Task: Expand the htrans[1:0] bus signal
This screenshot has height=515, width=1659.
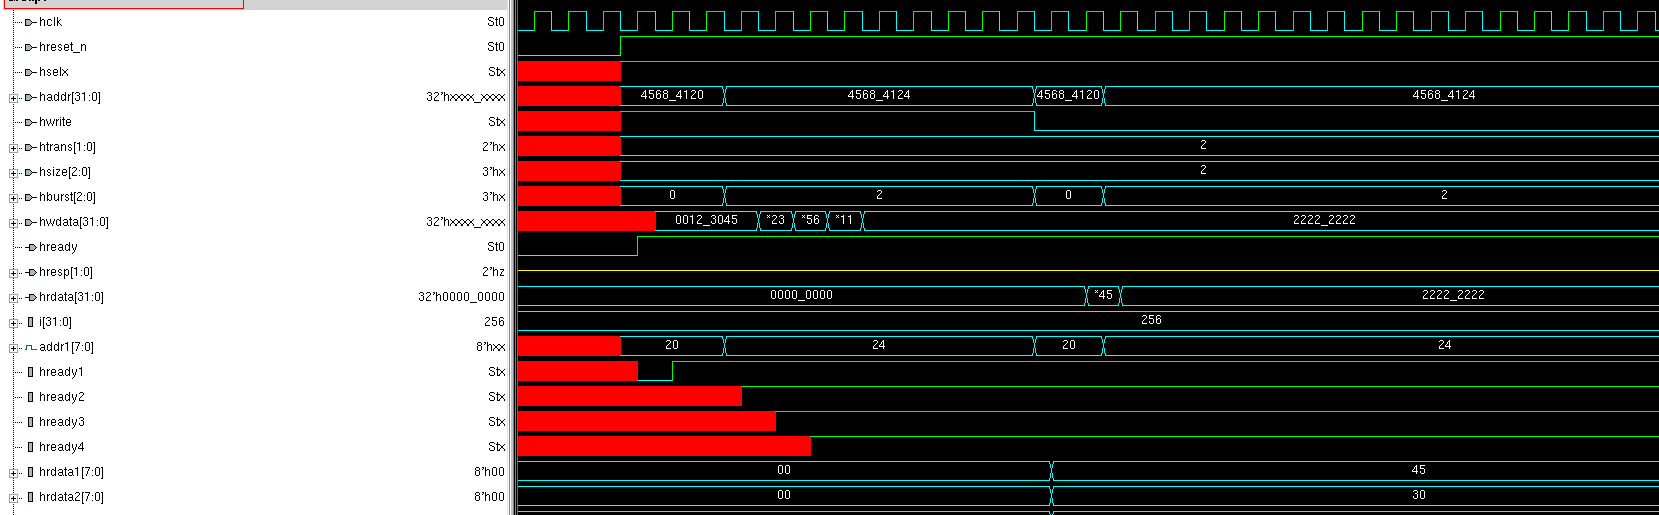Action: (13, 147)
